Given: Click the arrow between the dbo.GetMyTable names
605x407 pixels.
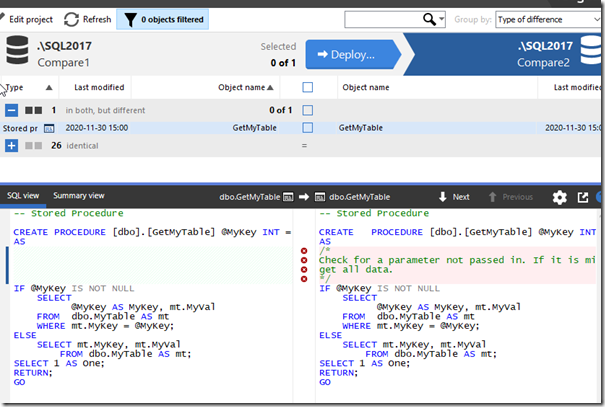Looking at the screenshot, I should [304, 197].
